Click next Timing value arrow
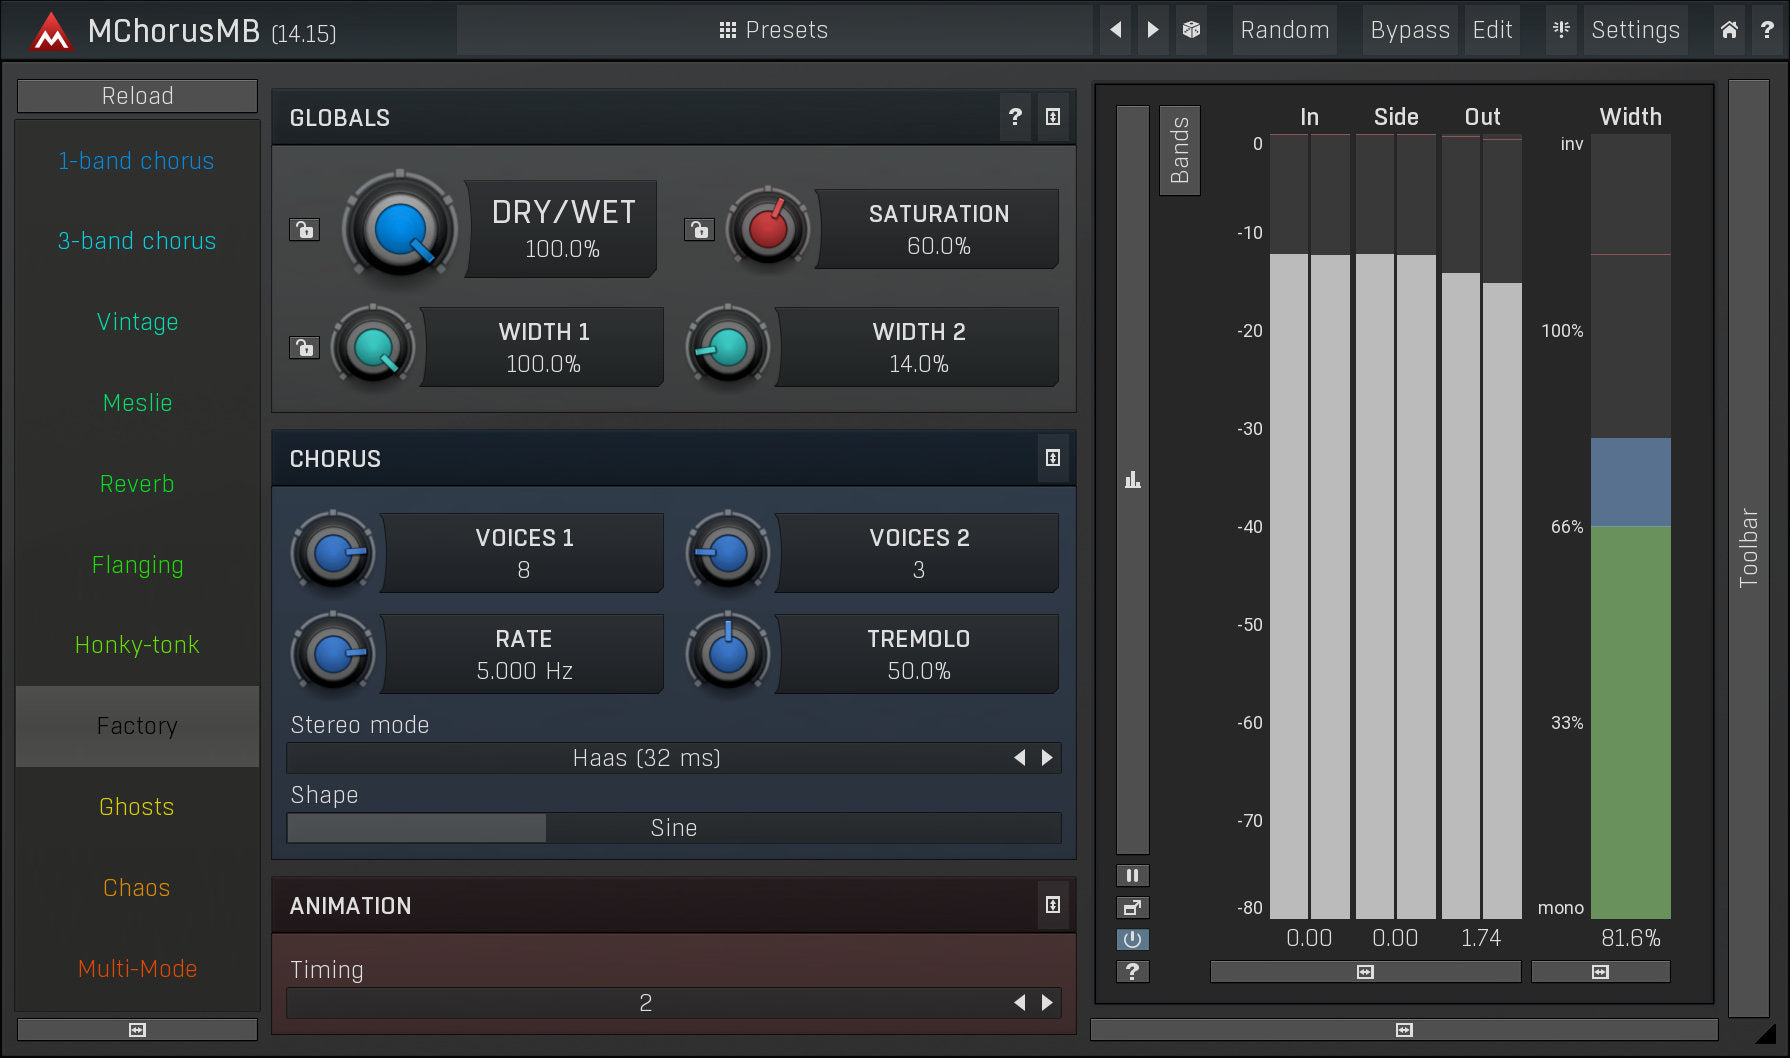This screenshot has height=1058, width=1790. point(1047,1002)
